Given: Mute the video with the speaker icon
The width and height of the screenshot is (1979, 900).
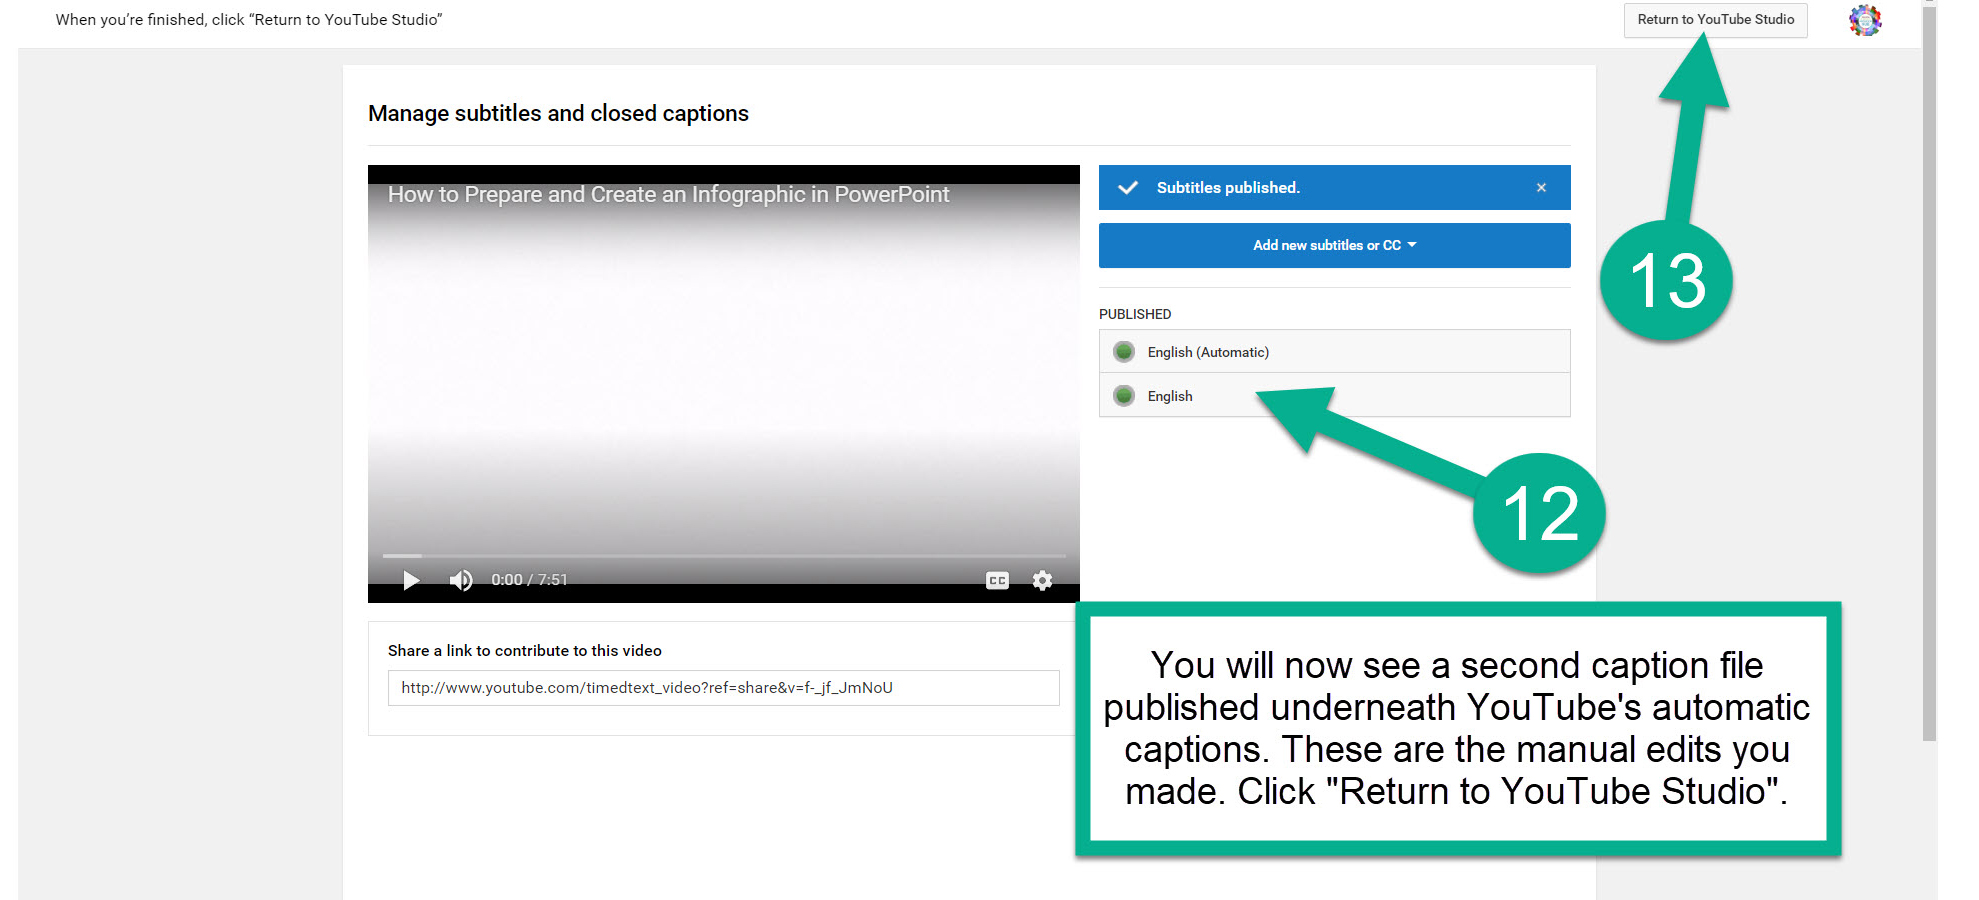Looking at the screenshot, I should point(461,580).
